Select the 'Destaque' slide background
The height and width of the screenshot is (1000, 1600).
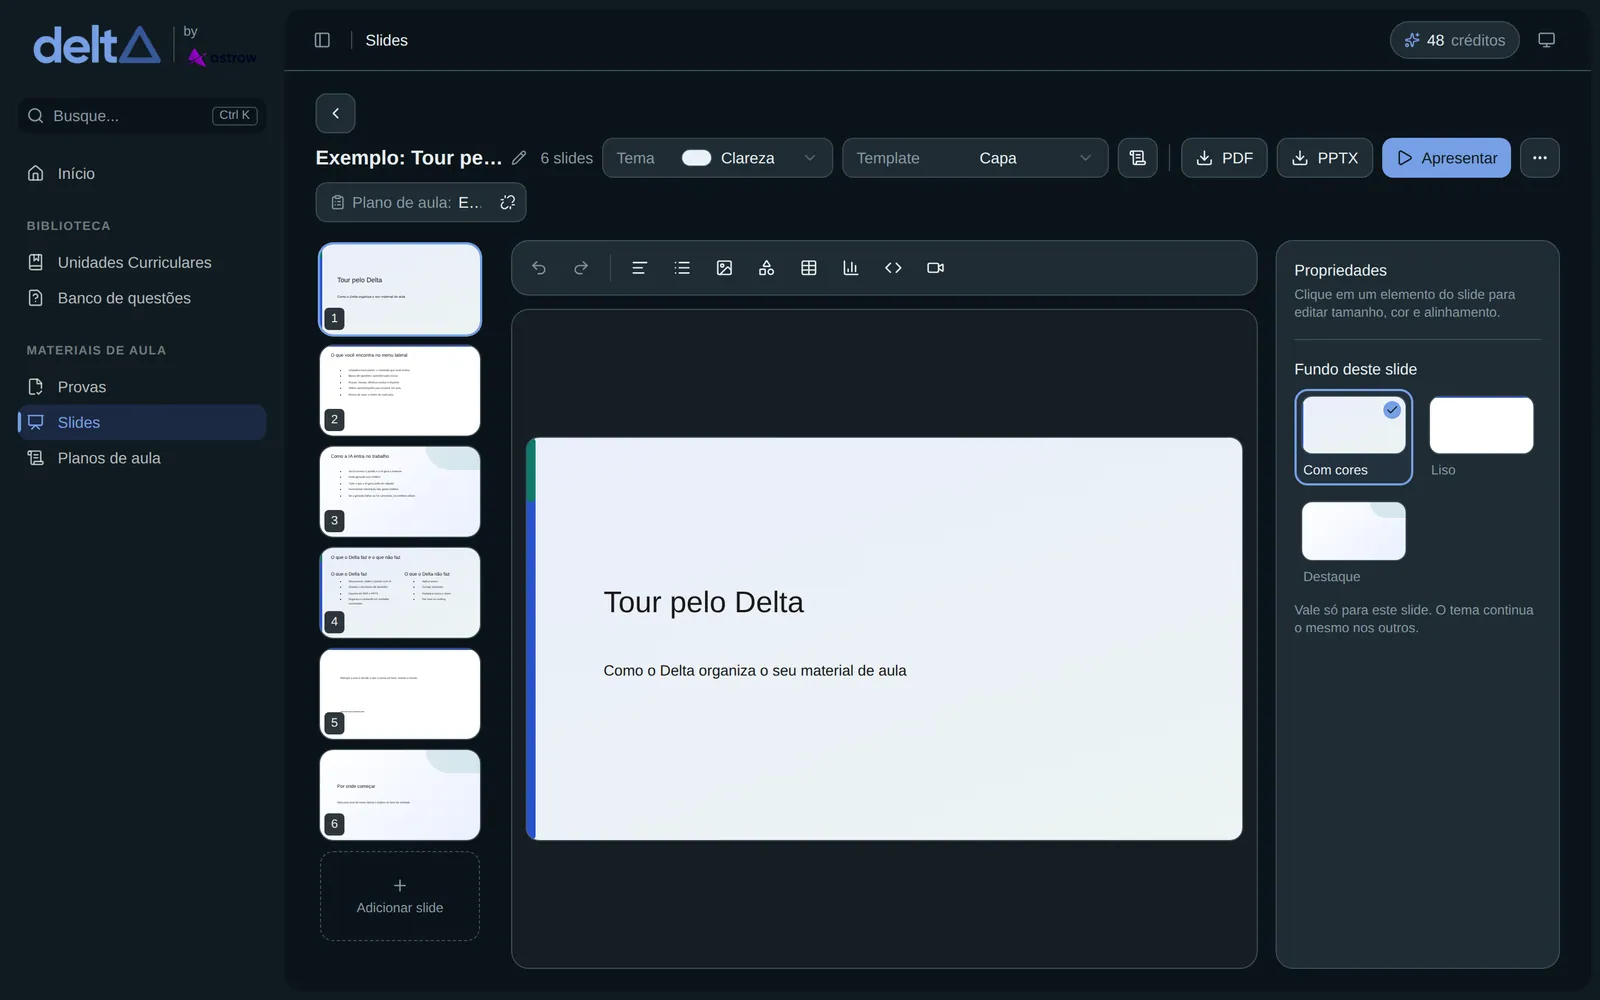click(1354, 543)
